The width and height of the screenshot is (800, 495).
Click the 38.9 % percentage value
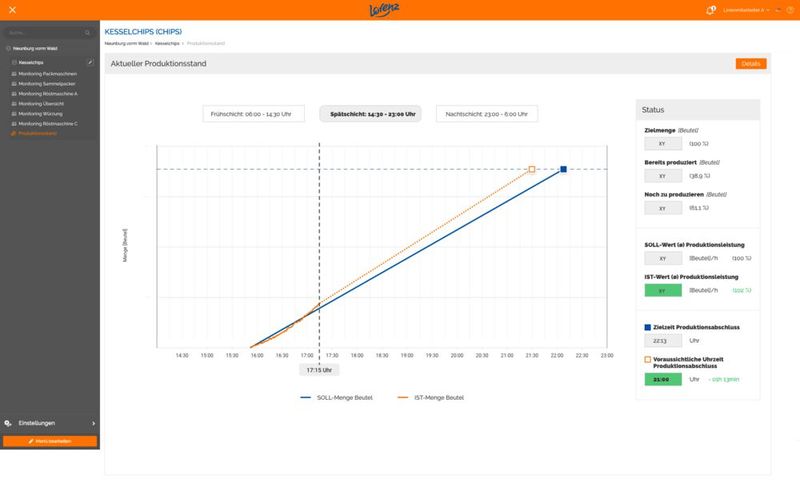coord(699,176)
